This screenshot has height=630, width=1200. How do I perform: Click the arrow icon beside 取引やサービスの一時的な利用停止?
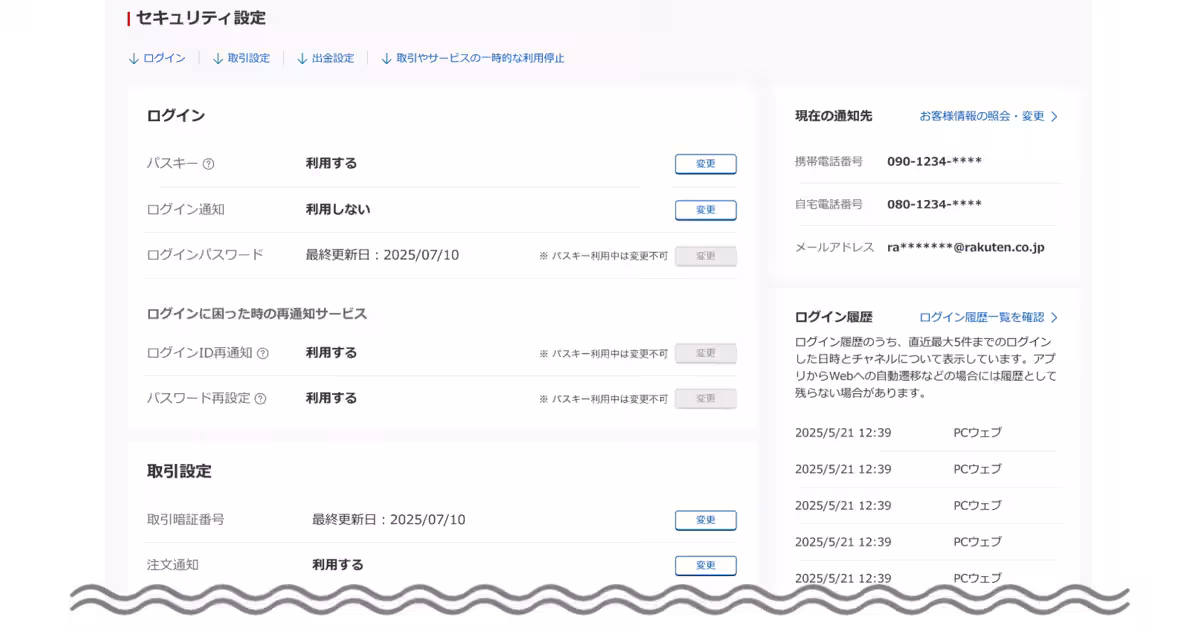[x=386, y=58]
